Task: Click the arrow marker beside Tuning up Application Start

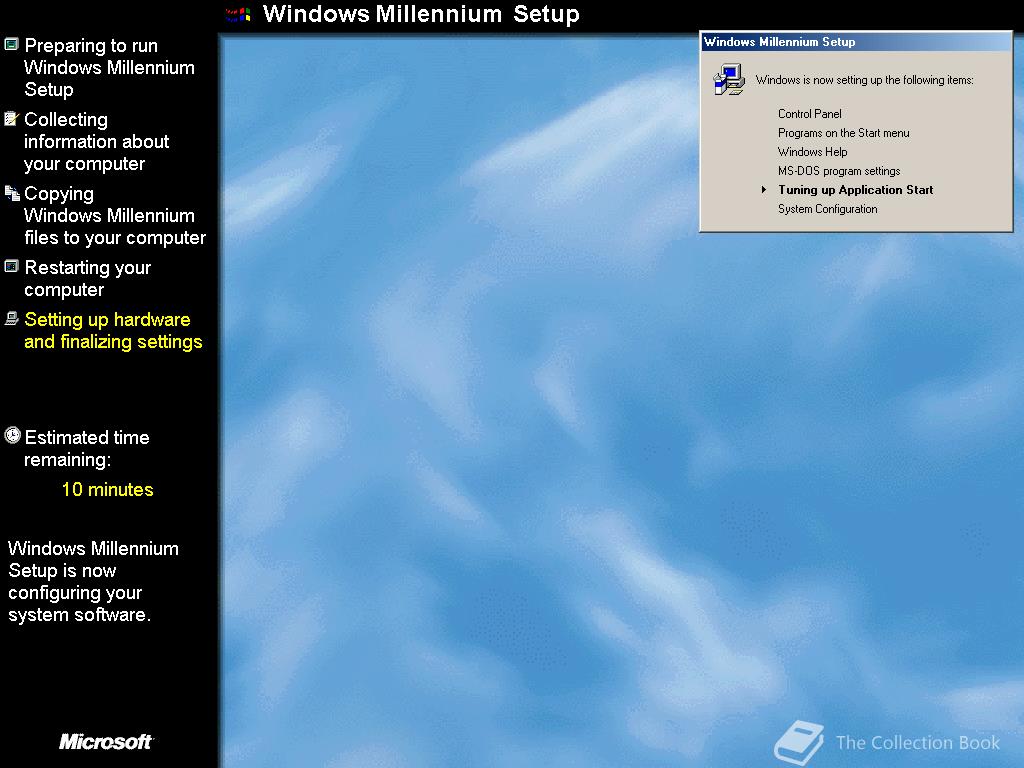Action: click(763, 189)
